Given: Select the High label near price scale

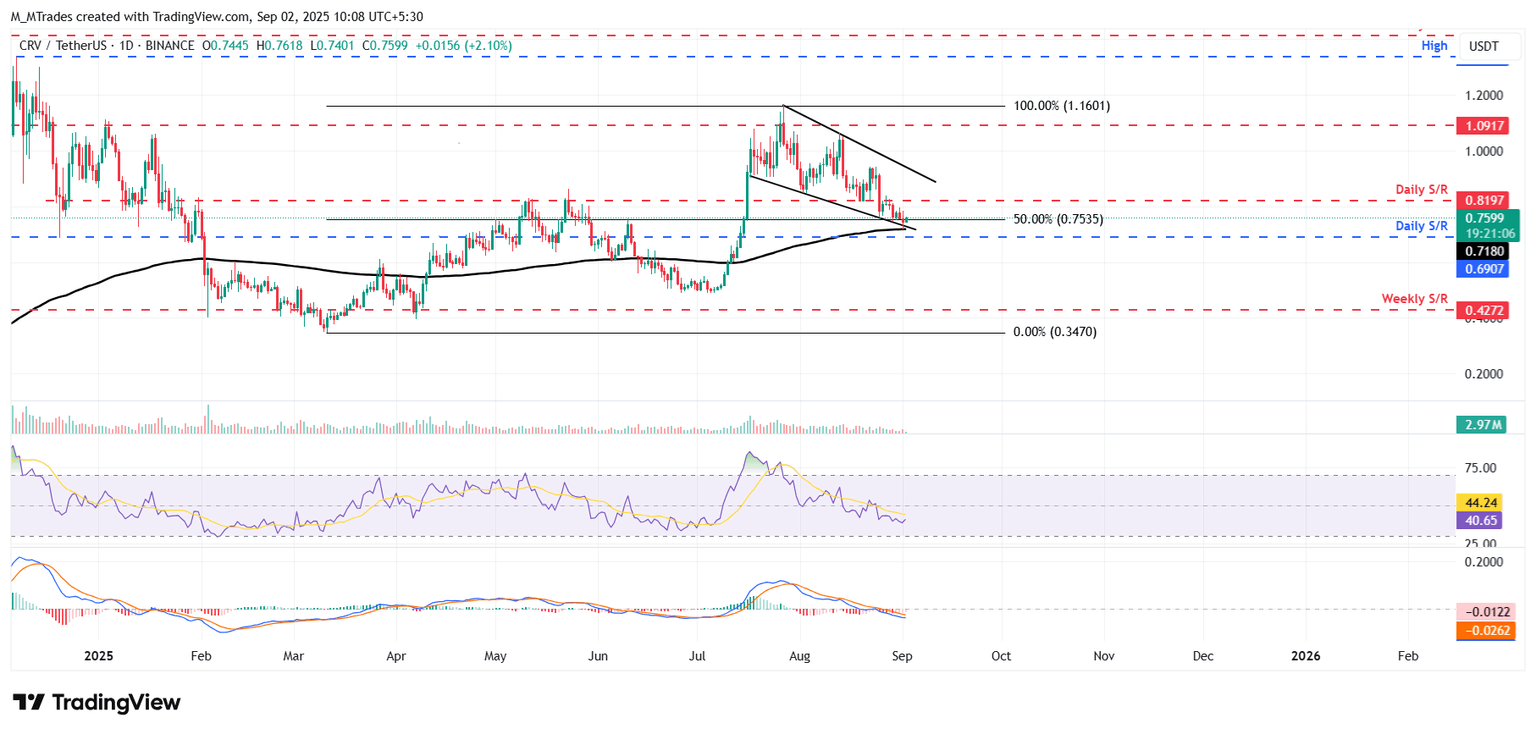Looking at the screenshot, I should point(1434,45).
